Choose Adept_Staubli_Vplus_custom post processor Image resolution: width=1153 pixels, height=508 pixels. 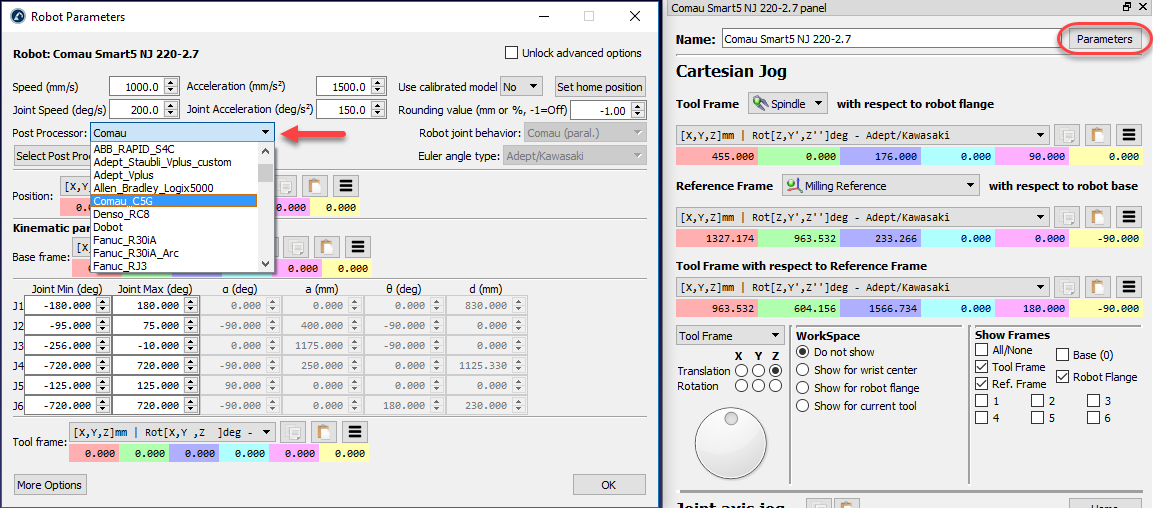click(163, 162)
